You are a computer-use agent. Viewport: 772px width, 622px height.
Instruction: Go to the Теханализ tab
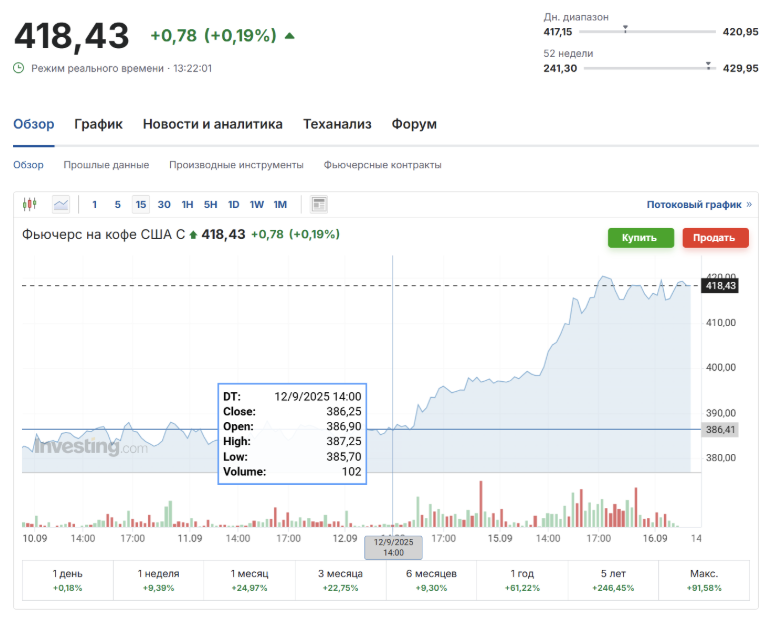click(337, 124)
